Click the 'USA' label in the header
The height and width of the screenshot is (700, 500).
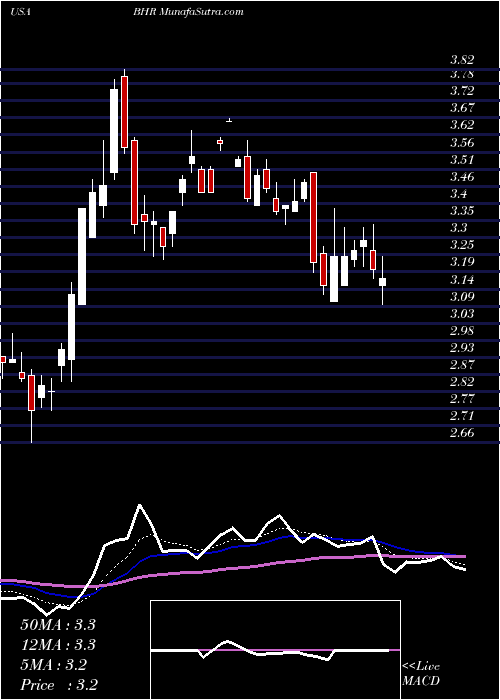pyautogui.click(x=20, y=12)
